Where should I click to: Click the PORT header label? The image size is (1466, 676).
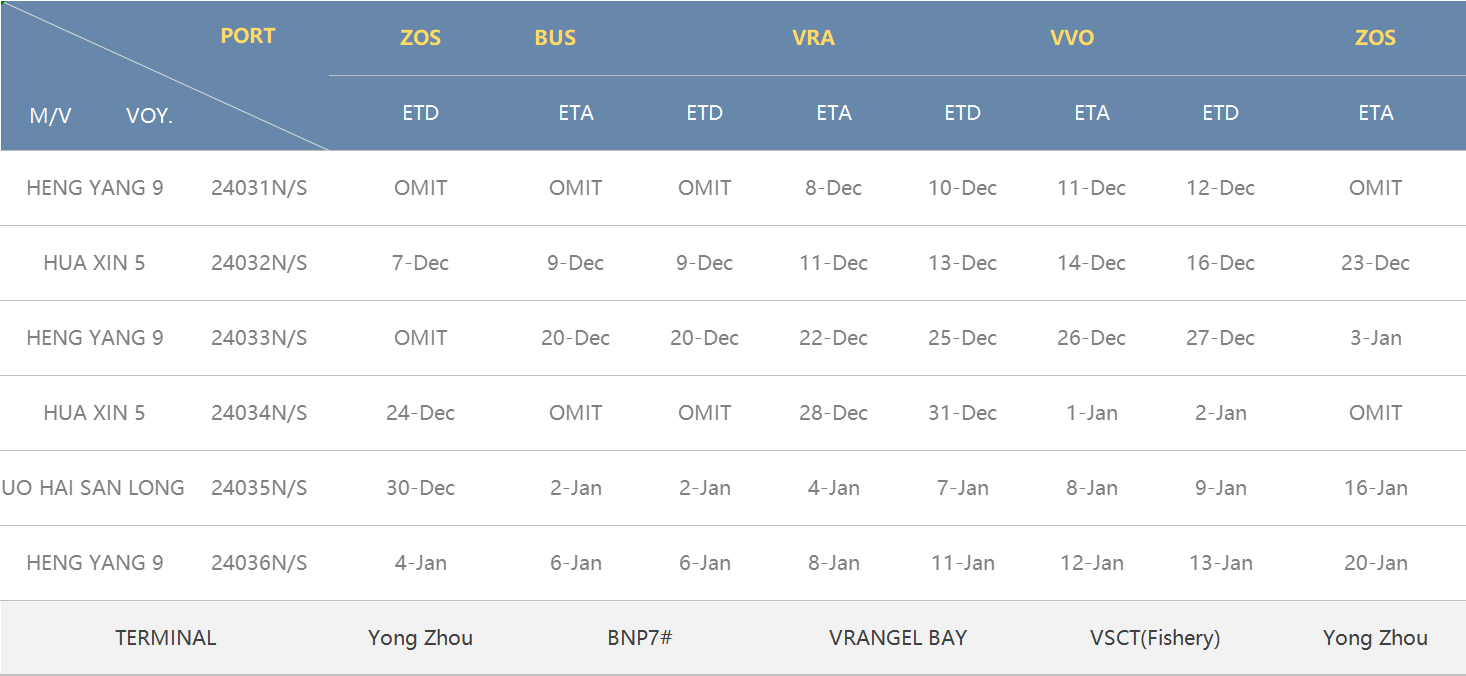[247, 36]
